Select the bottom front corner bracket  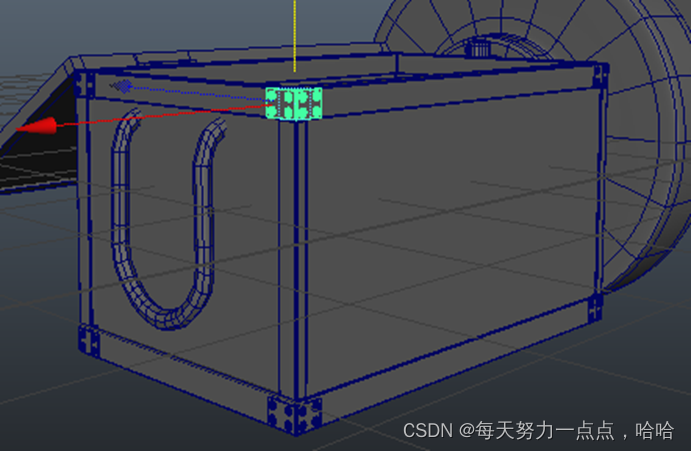[294, 415]
